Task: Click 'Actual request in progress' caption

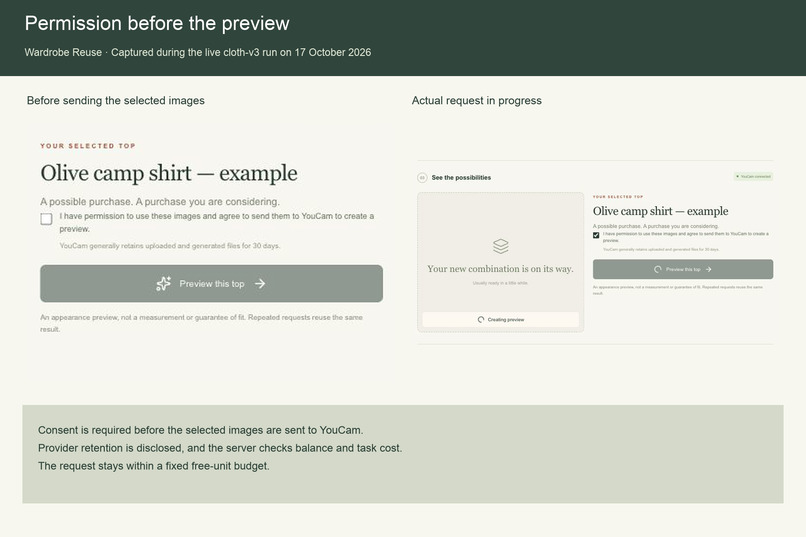Action: [x=477, y=101]
